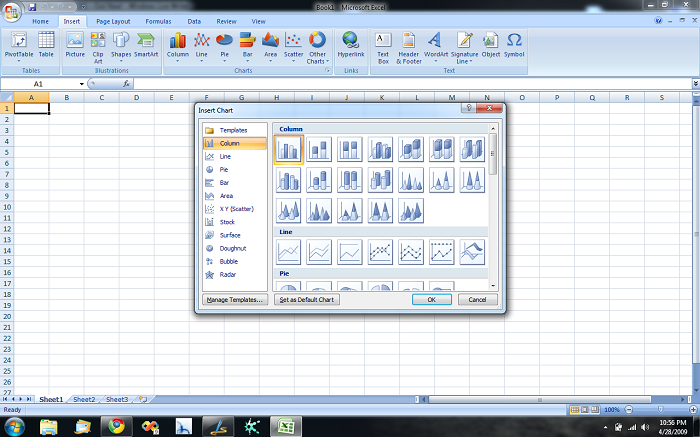Screen dimensions: 700x437
Task: Open Windows Explorer folder on taskbar
Action: (48, 426)
